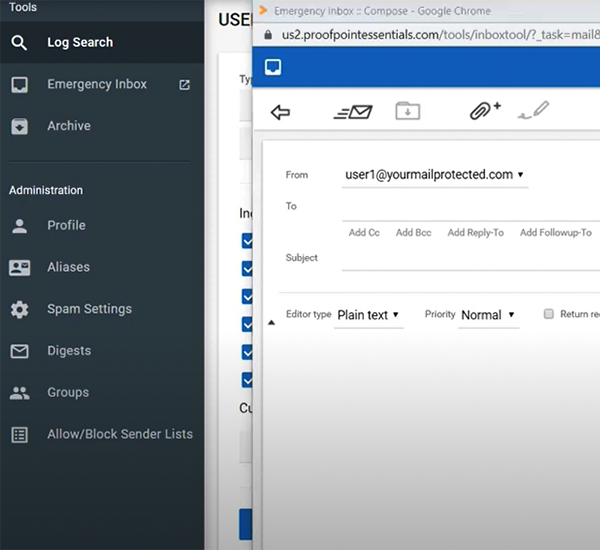Open Allow/Block Sender Lists

102,434
